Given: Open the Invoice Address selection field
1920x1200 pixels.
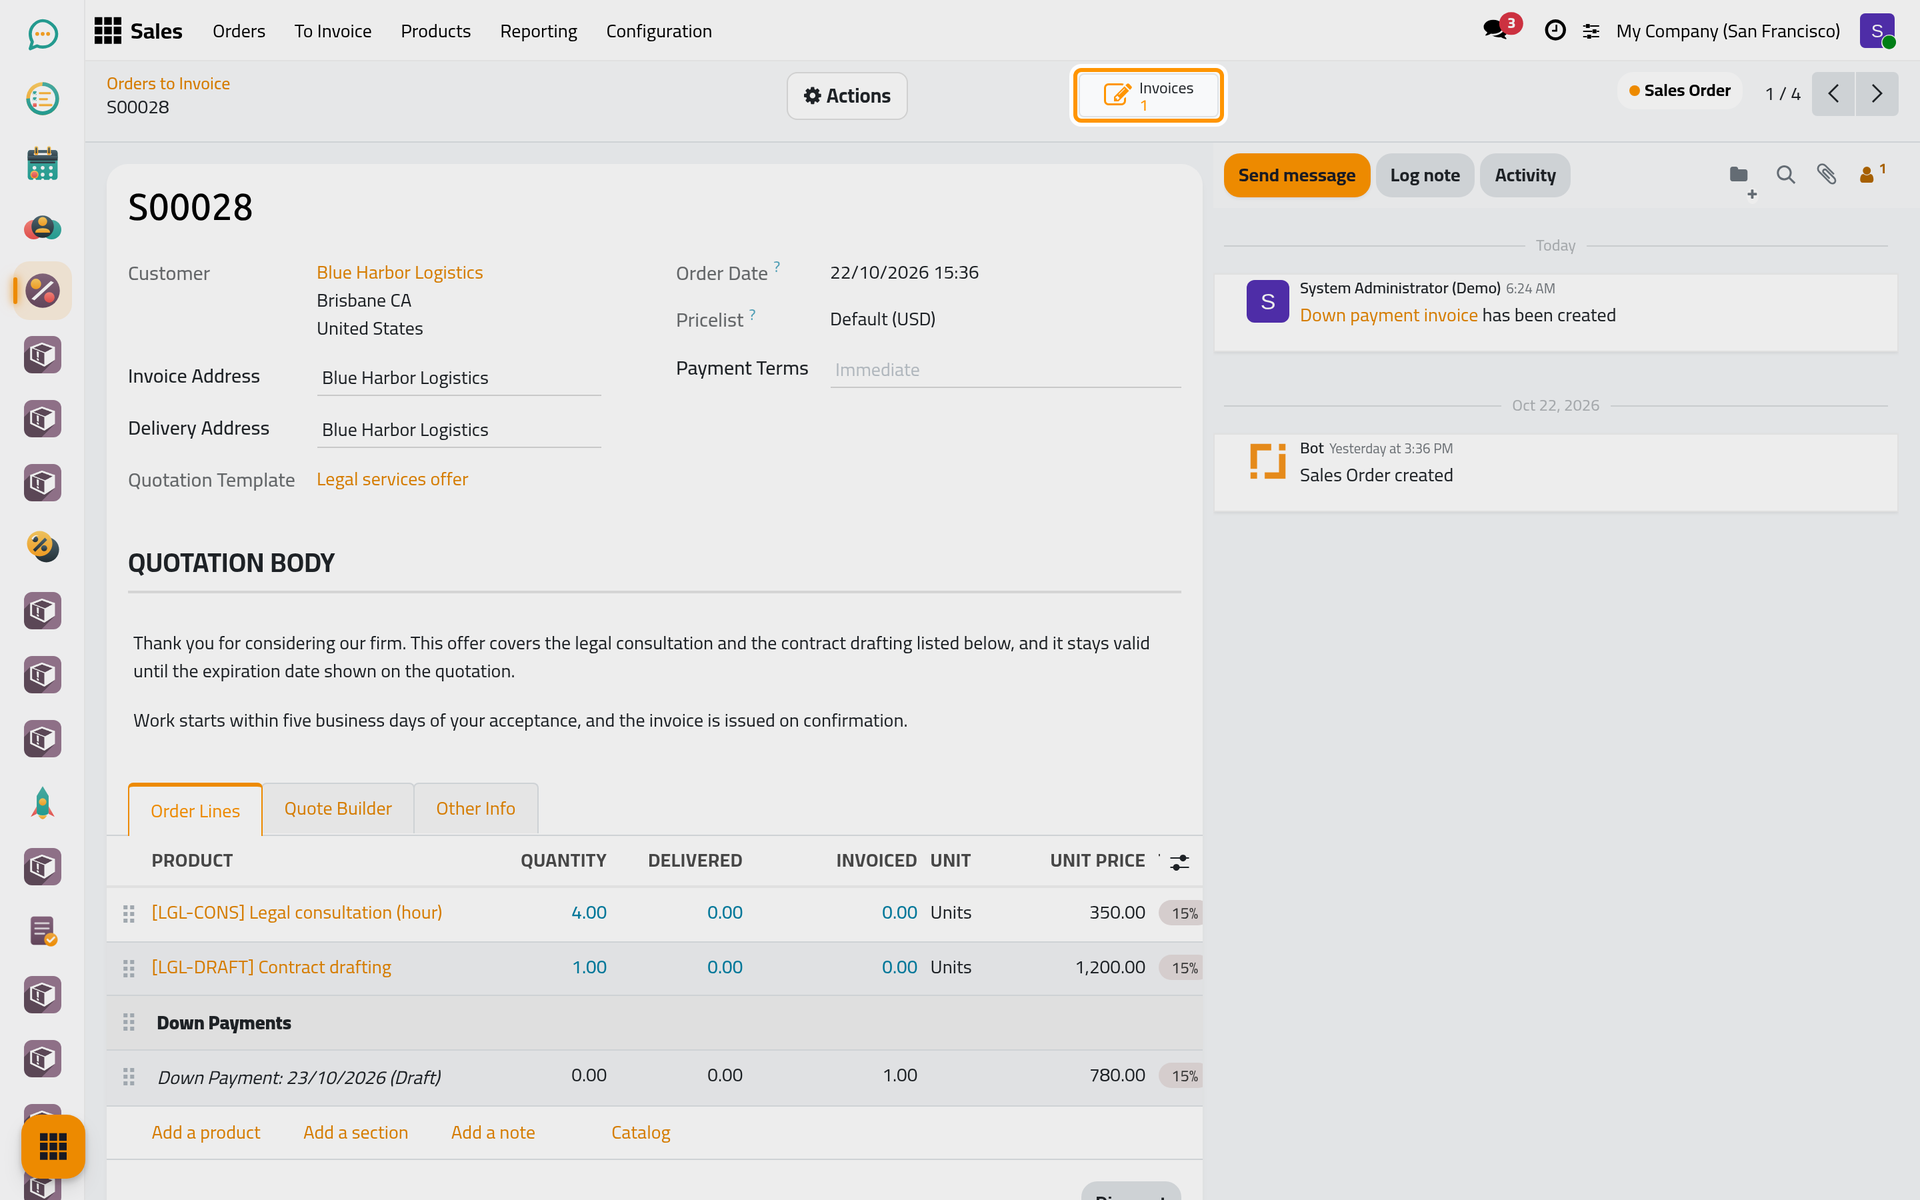Looking at the screenshot, I should click(x=458, y=378).
